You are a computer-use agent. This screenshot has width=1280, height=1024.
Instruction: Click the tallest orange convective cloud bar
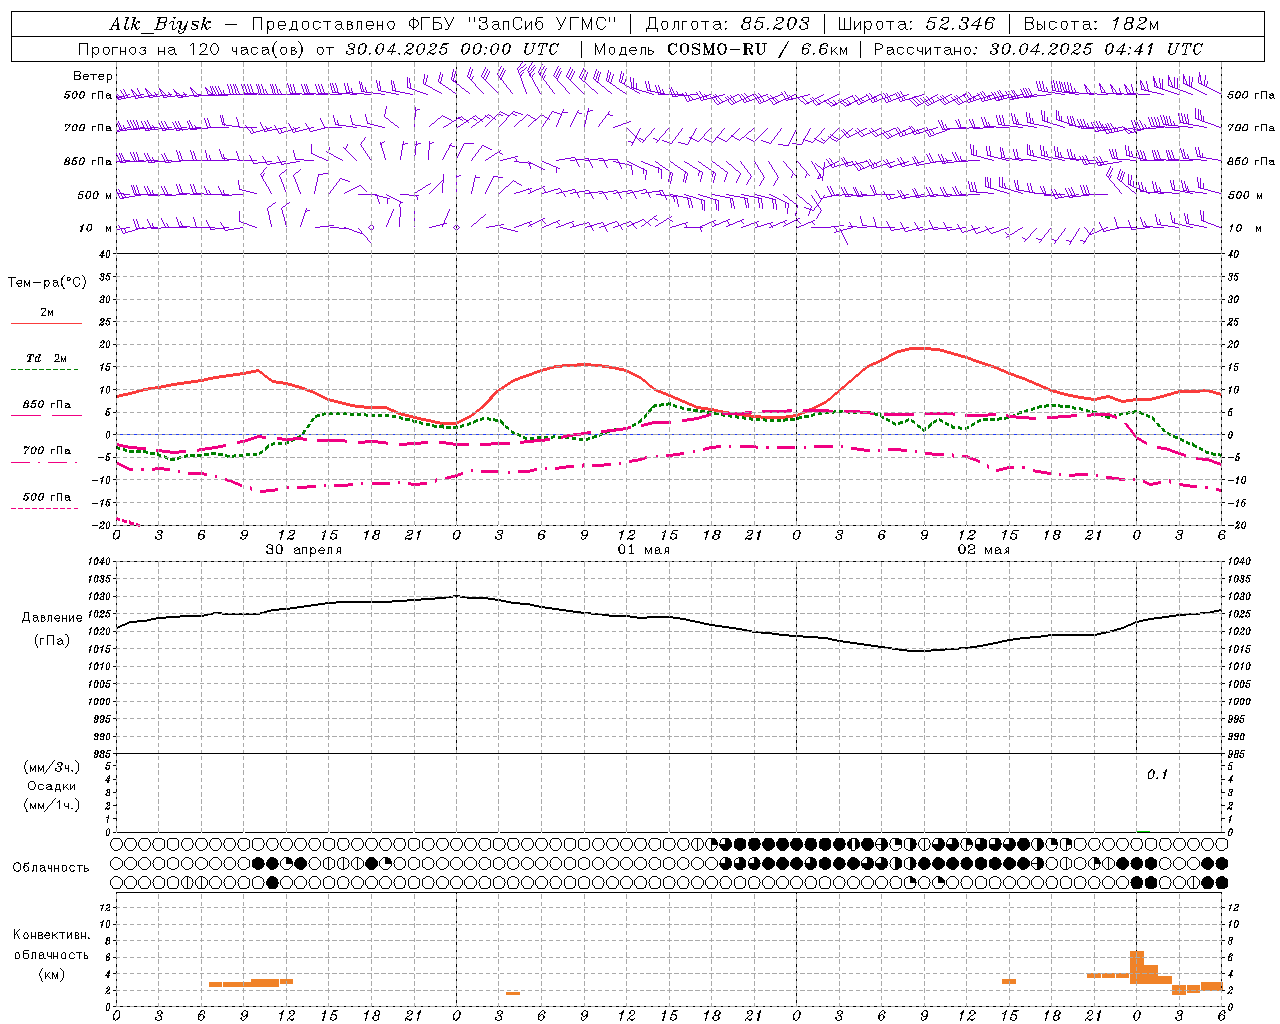click(1137, 967)
